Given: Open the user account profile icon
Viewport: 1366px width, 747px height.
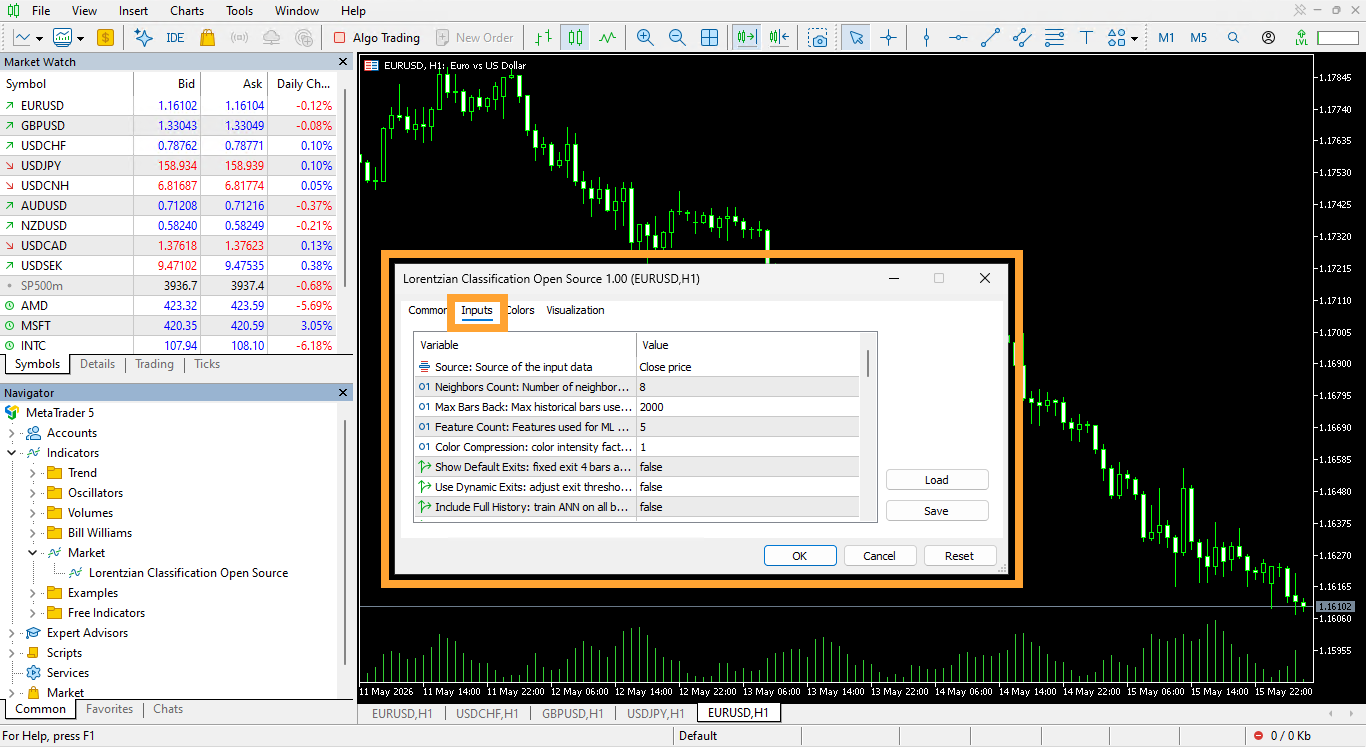Looking at the screenshot, I should click(1268, 38).
